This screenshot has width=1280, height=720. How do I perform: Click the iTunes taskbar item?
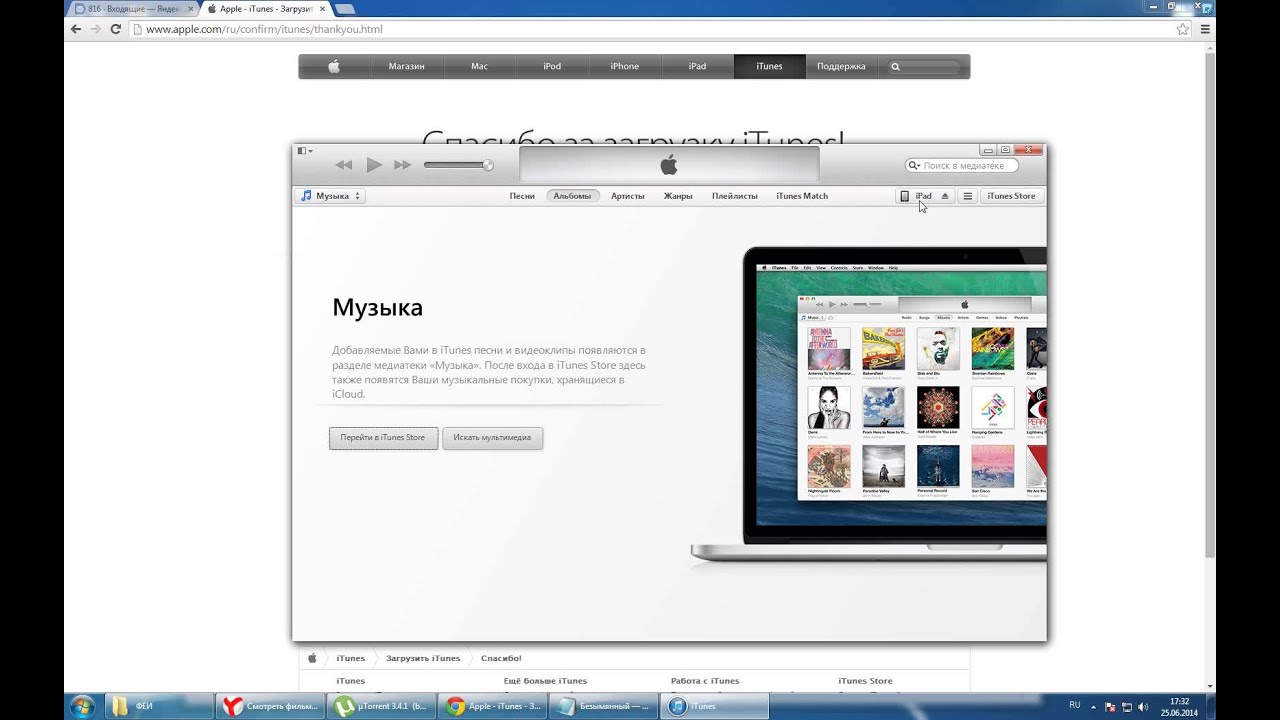click(716, 706)
